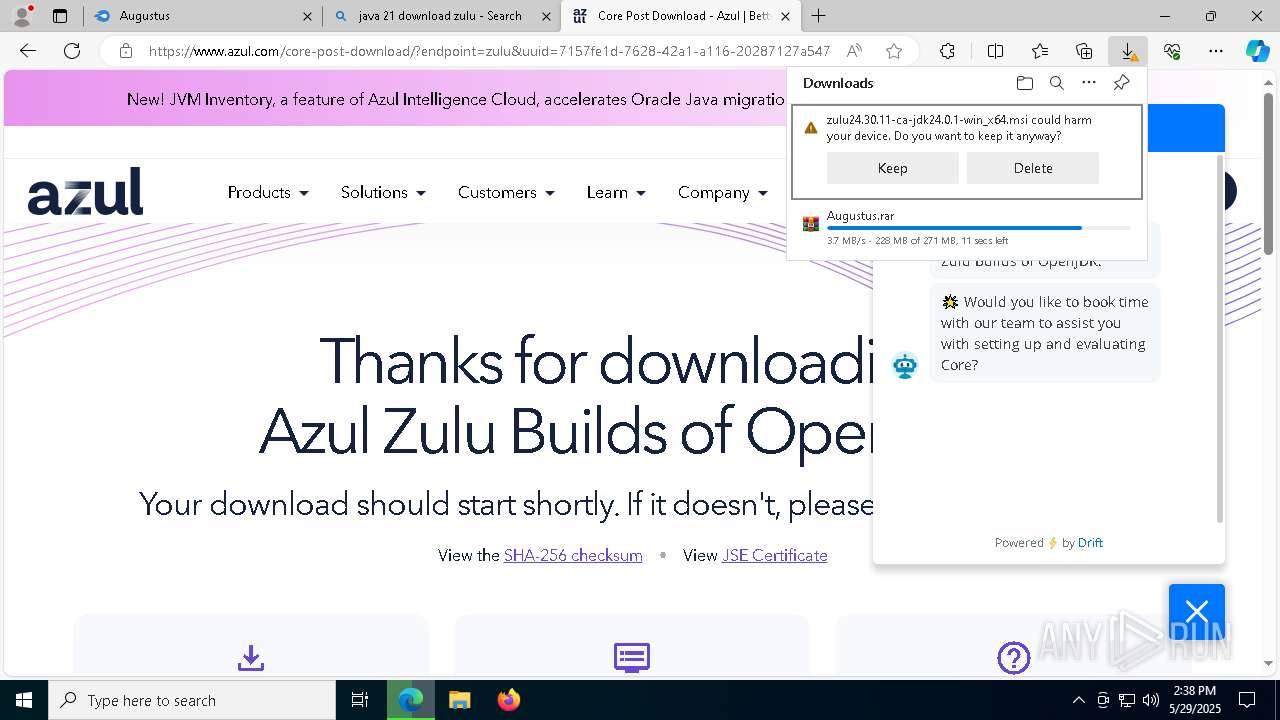Open Task View in taskbar
This screenshot has height=720, width=1280.
click(361, 700)
